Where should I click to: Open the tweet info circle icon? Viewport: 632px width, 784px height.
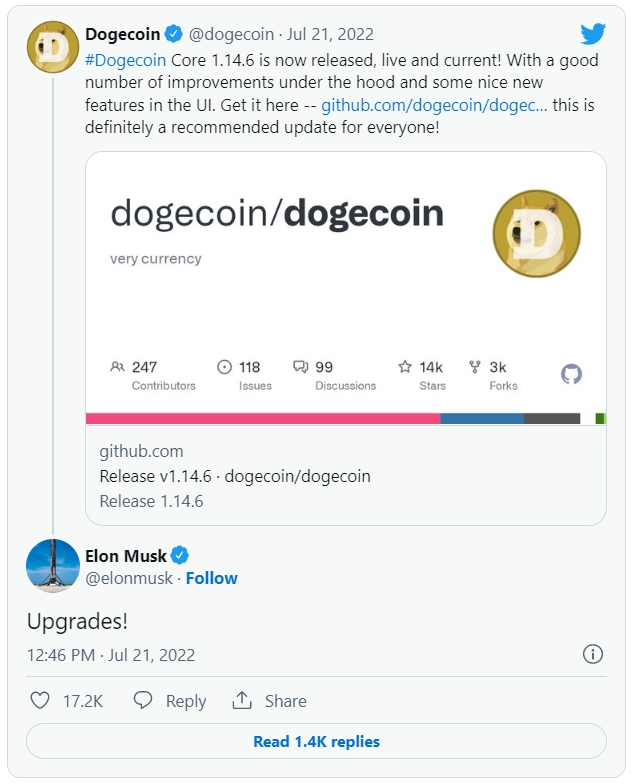tap(592, 654)
